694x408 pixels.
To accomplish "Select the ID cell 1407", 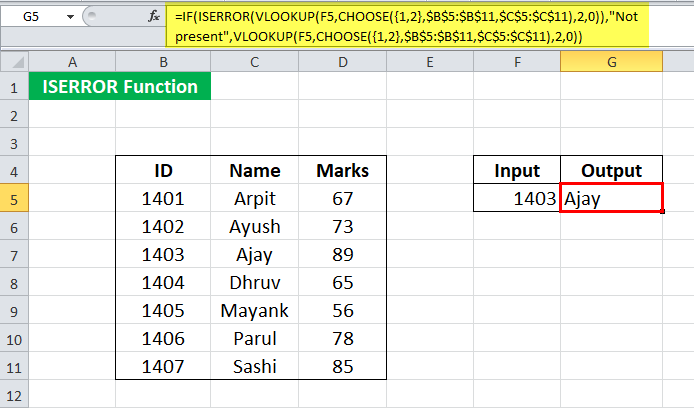I will coord(163,366).
